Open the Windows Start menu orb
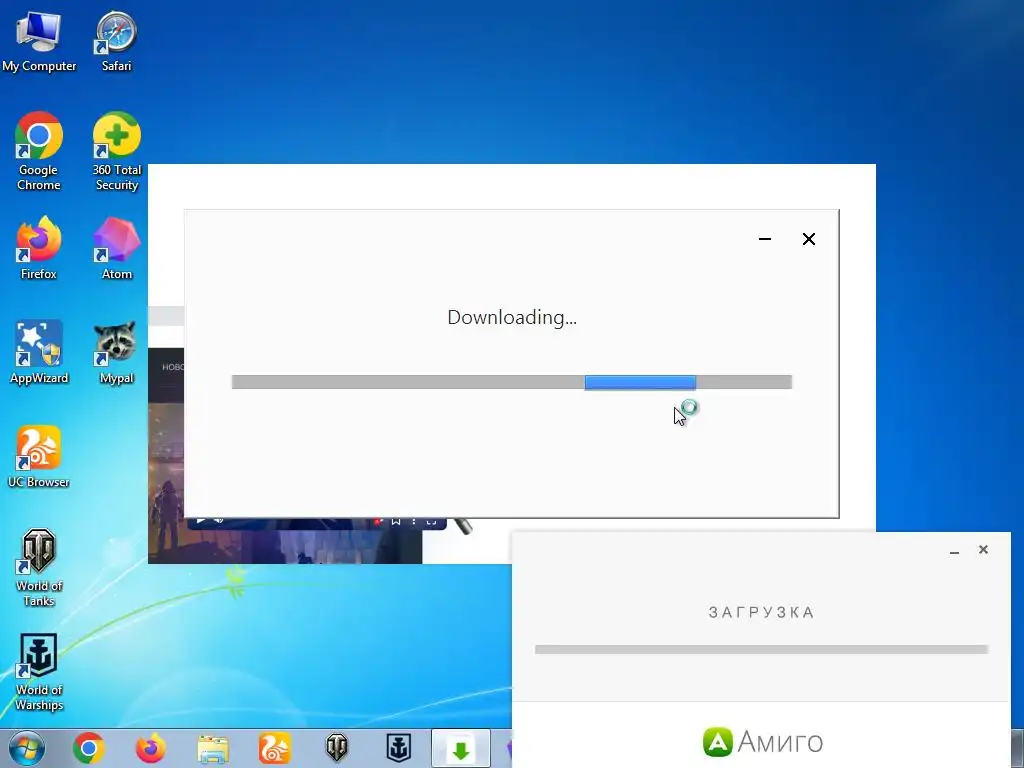The height and width of the screenshot is (768, 1024). [27, 748]
